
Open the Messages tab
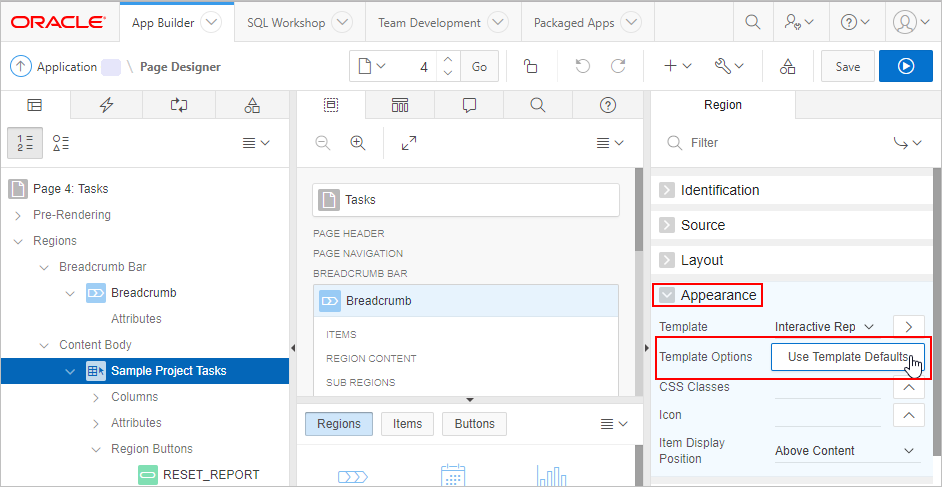pos(469,105)
